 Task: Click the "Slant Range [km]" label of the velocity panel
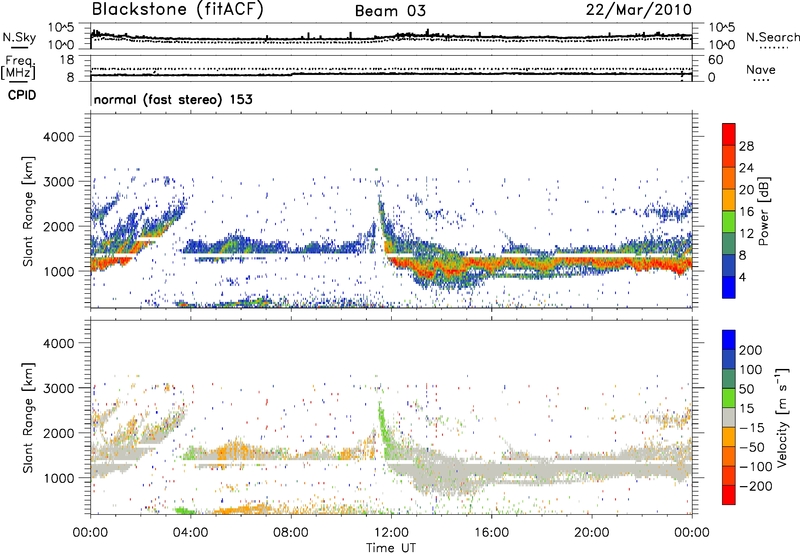(28, 417)
